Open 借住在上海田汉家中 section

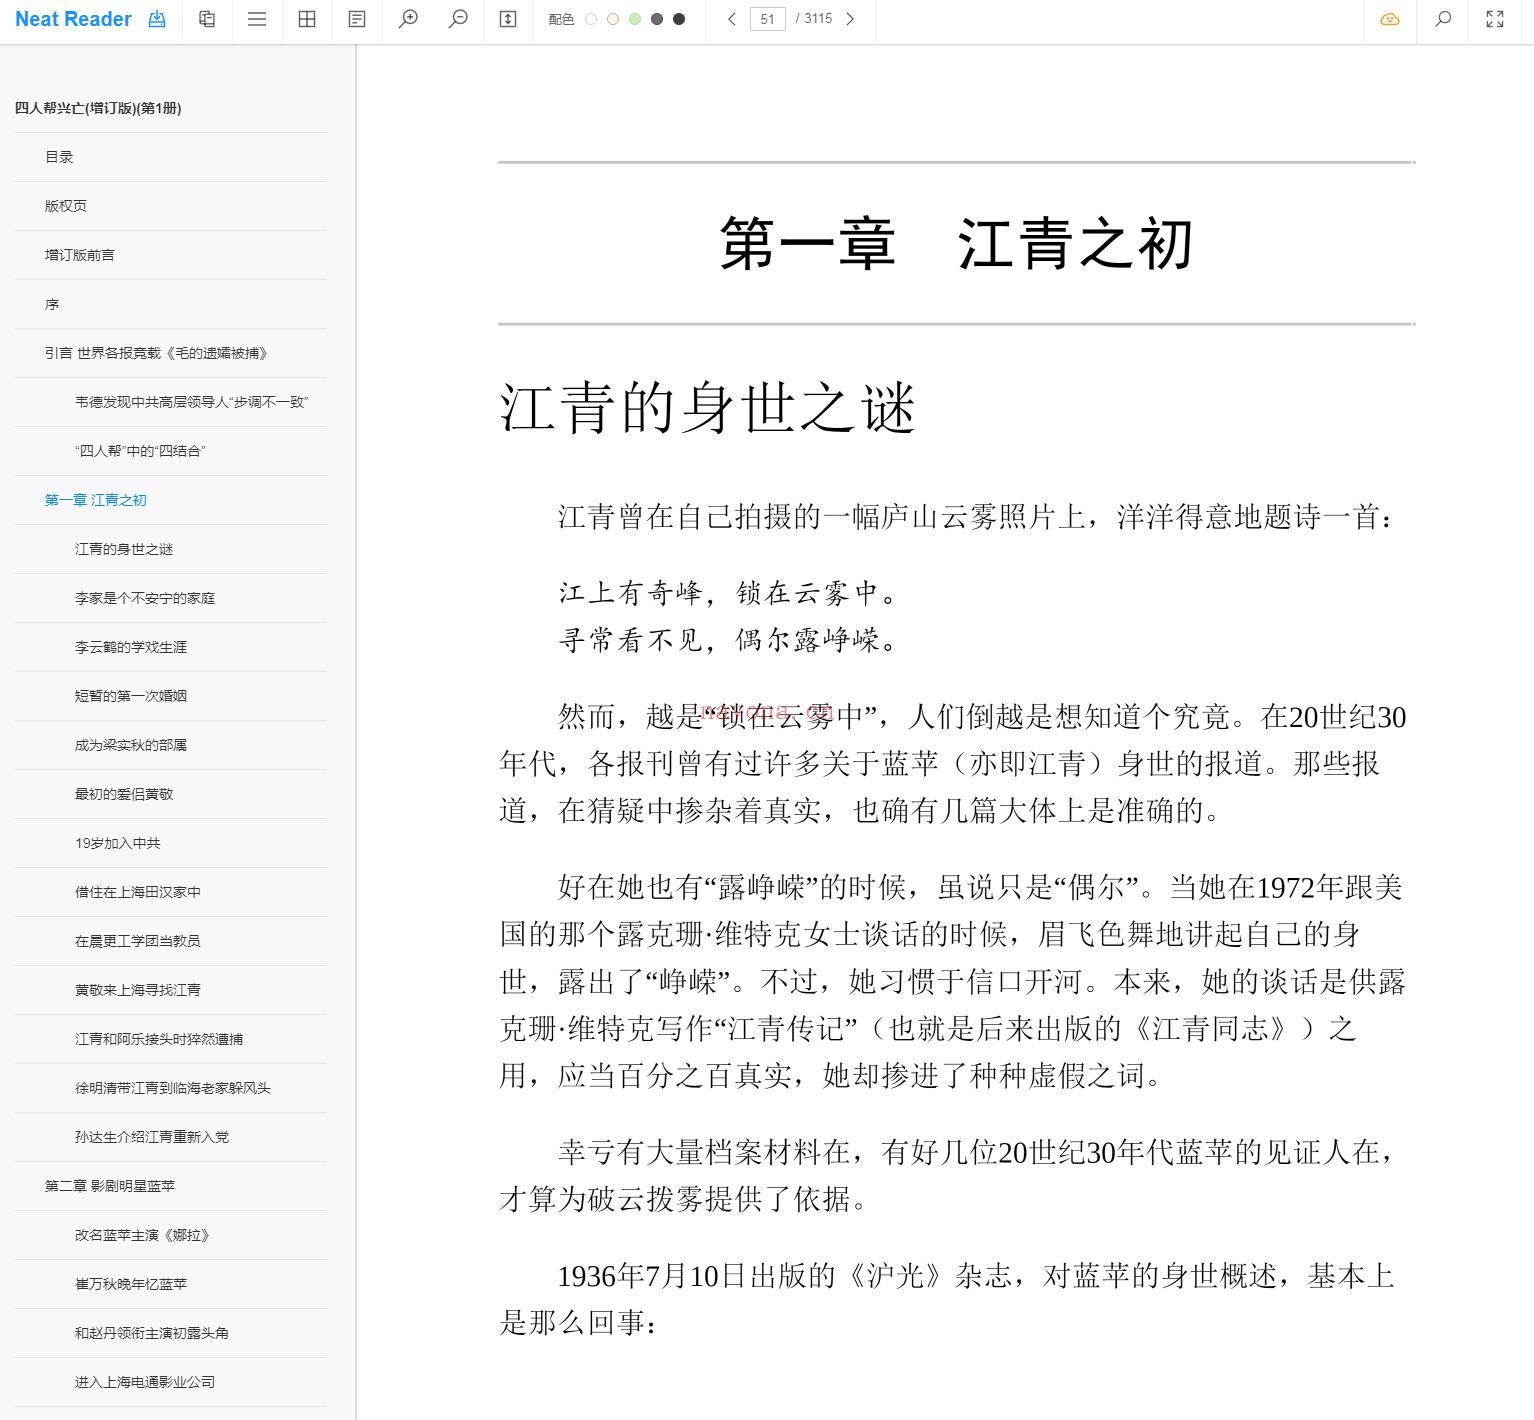[x=138, y=892]
